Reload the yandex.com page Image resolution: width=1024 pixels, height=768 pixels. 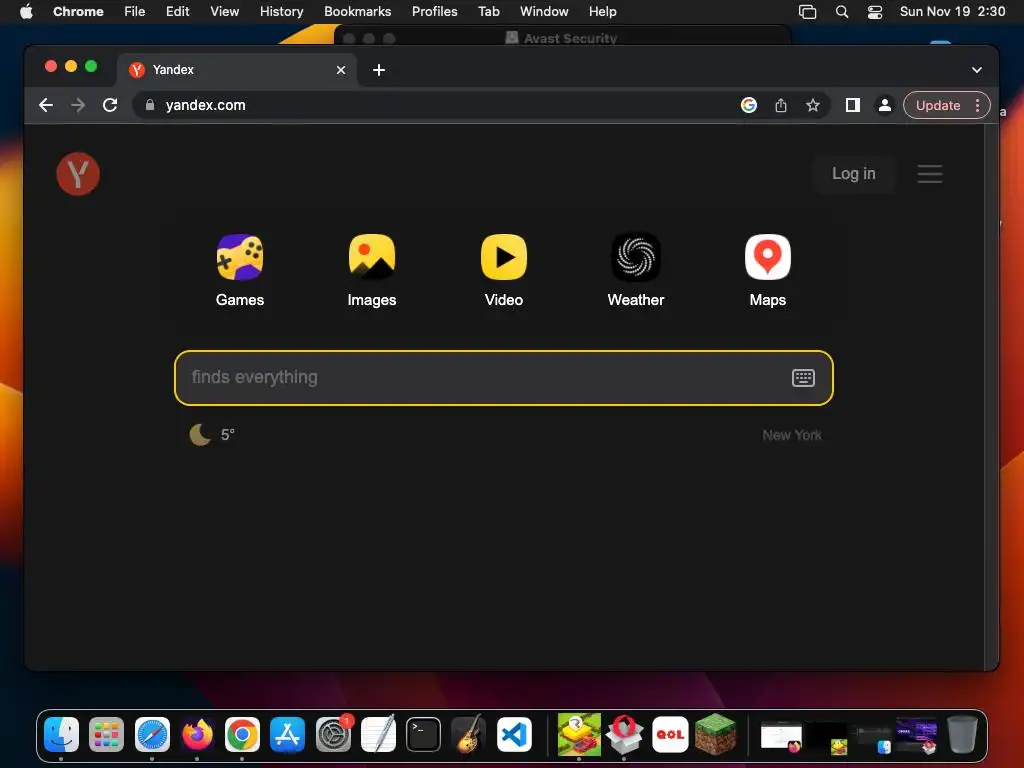(110, 105)
